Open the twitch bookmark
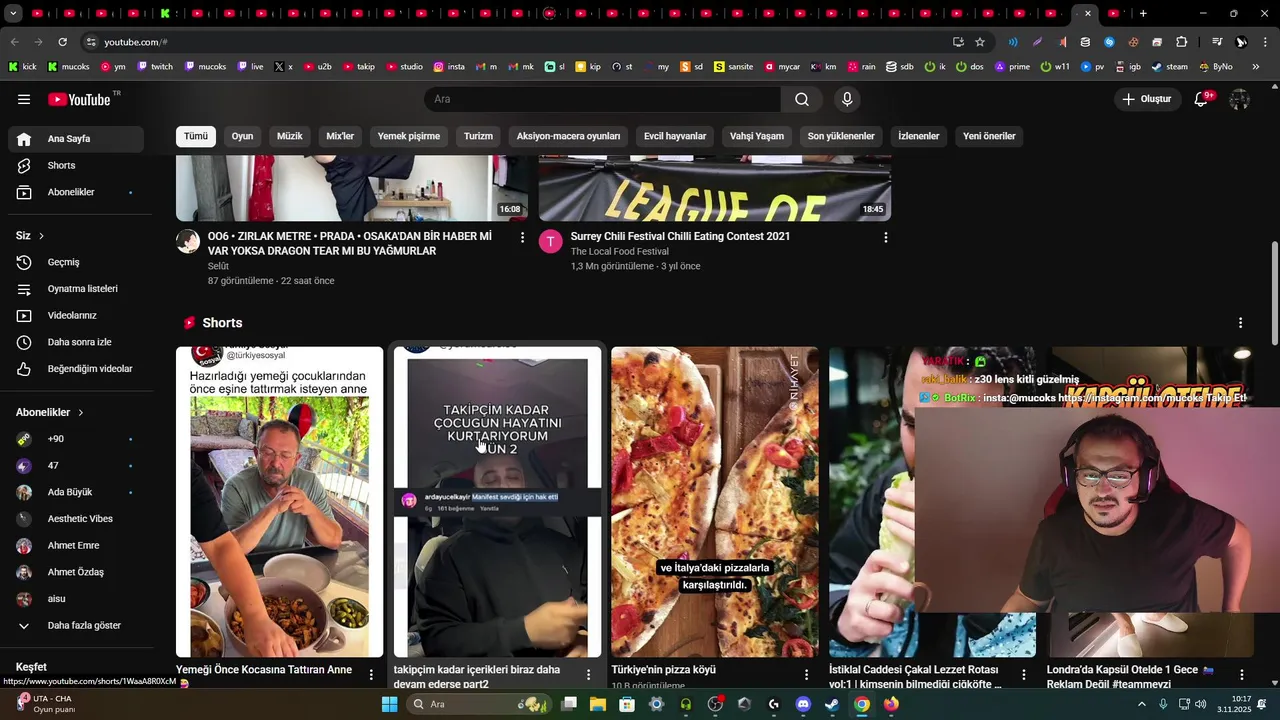 [x=155, y=67]
